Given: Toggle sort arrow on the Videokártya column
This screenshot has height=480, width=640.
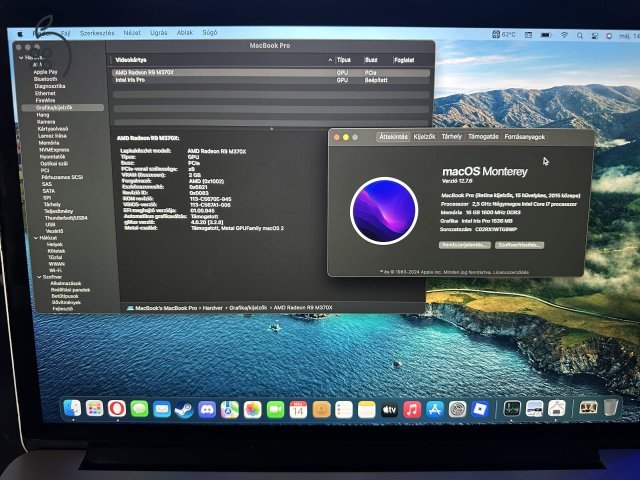Looking at the screenshot, I should click(330, 60).
